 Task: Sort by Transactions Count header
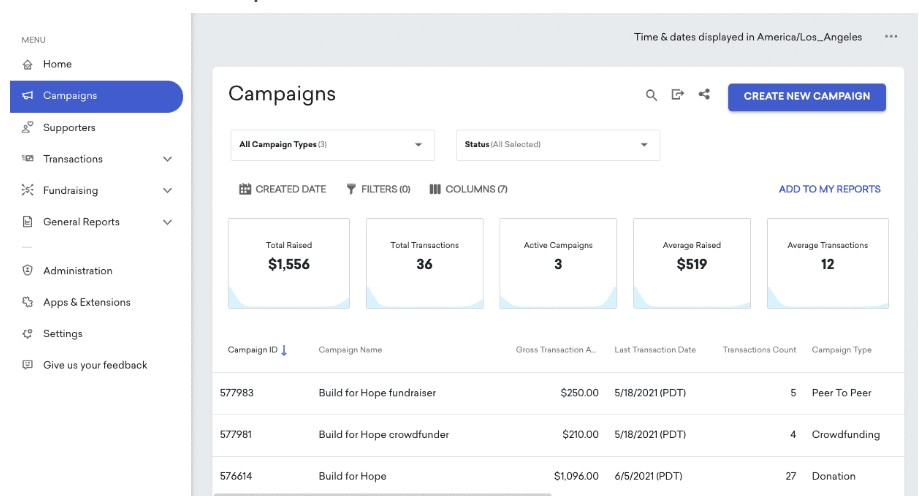point(759,350)
